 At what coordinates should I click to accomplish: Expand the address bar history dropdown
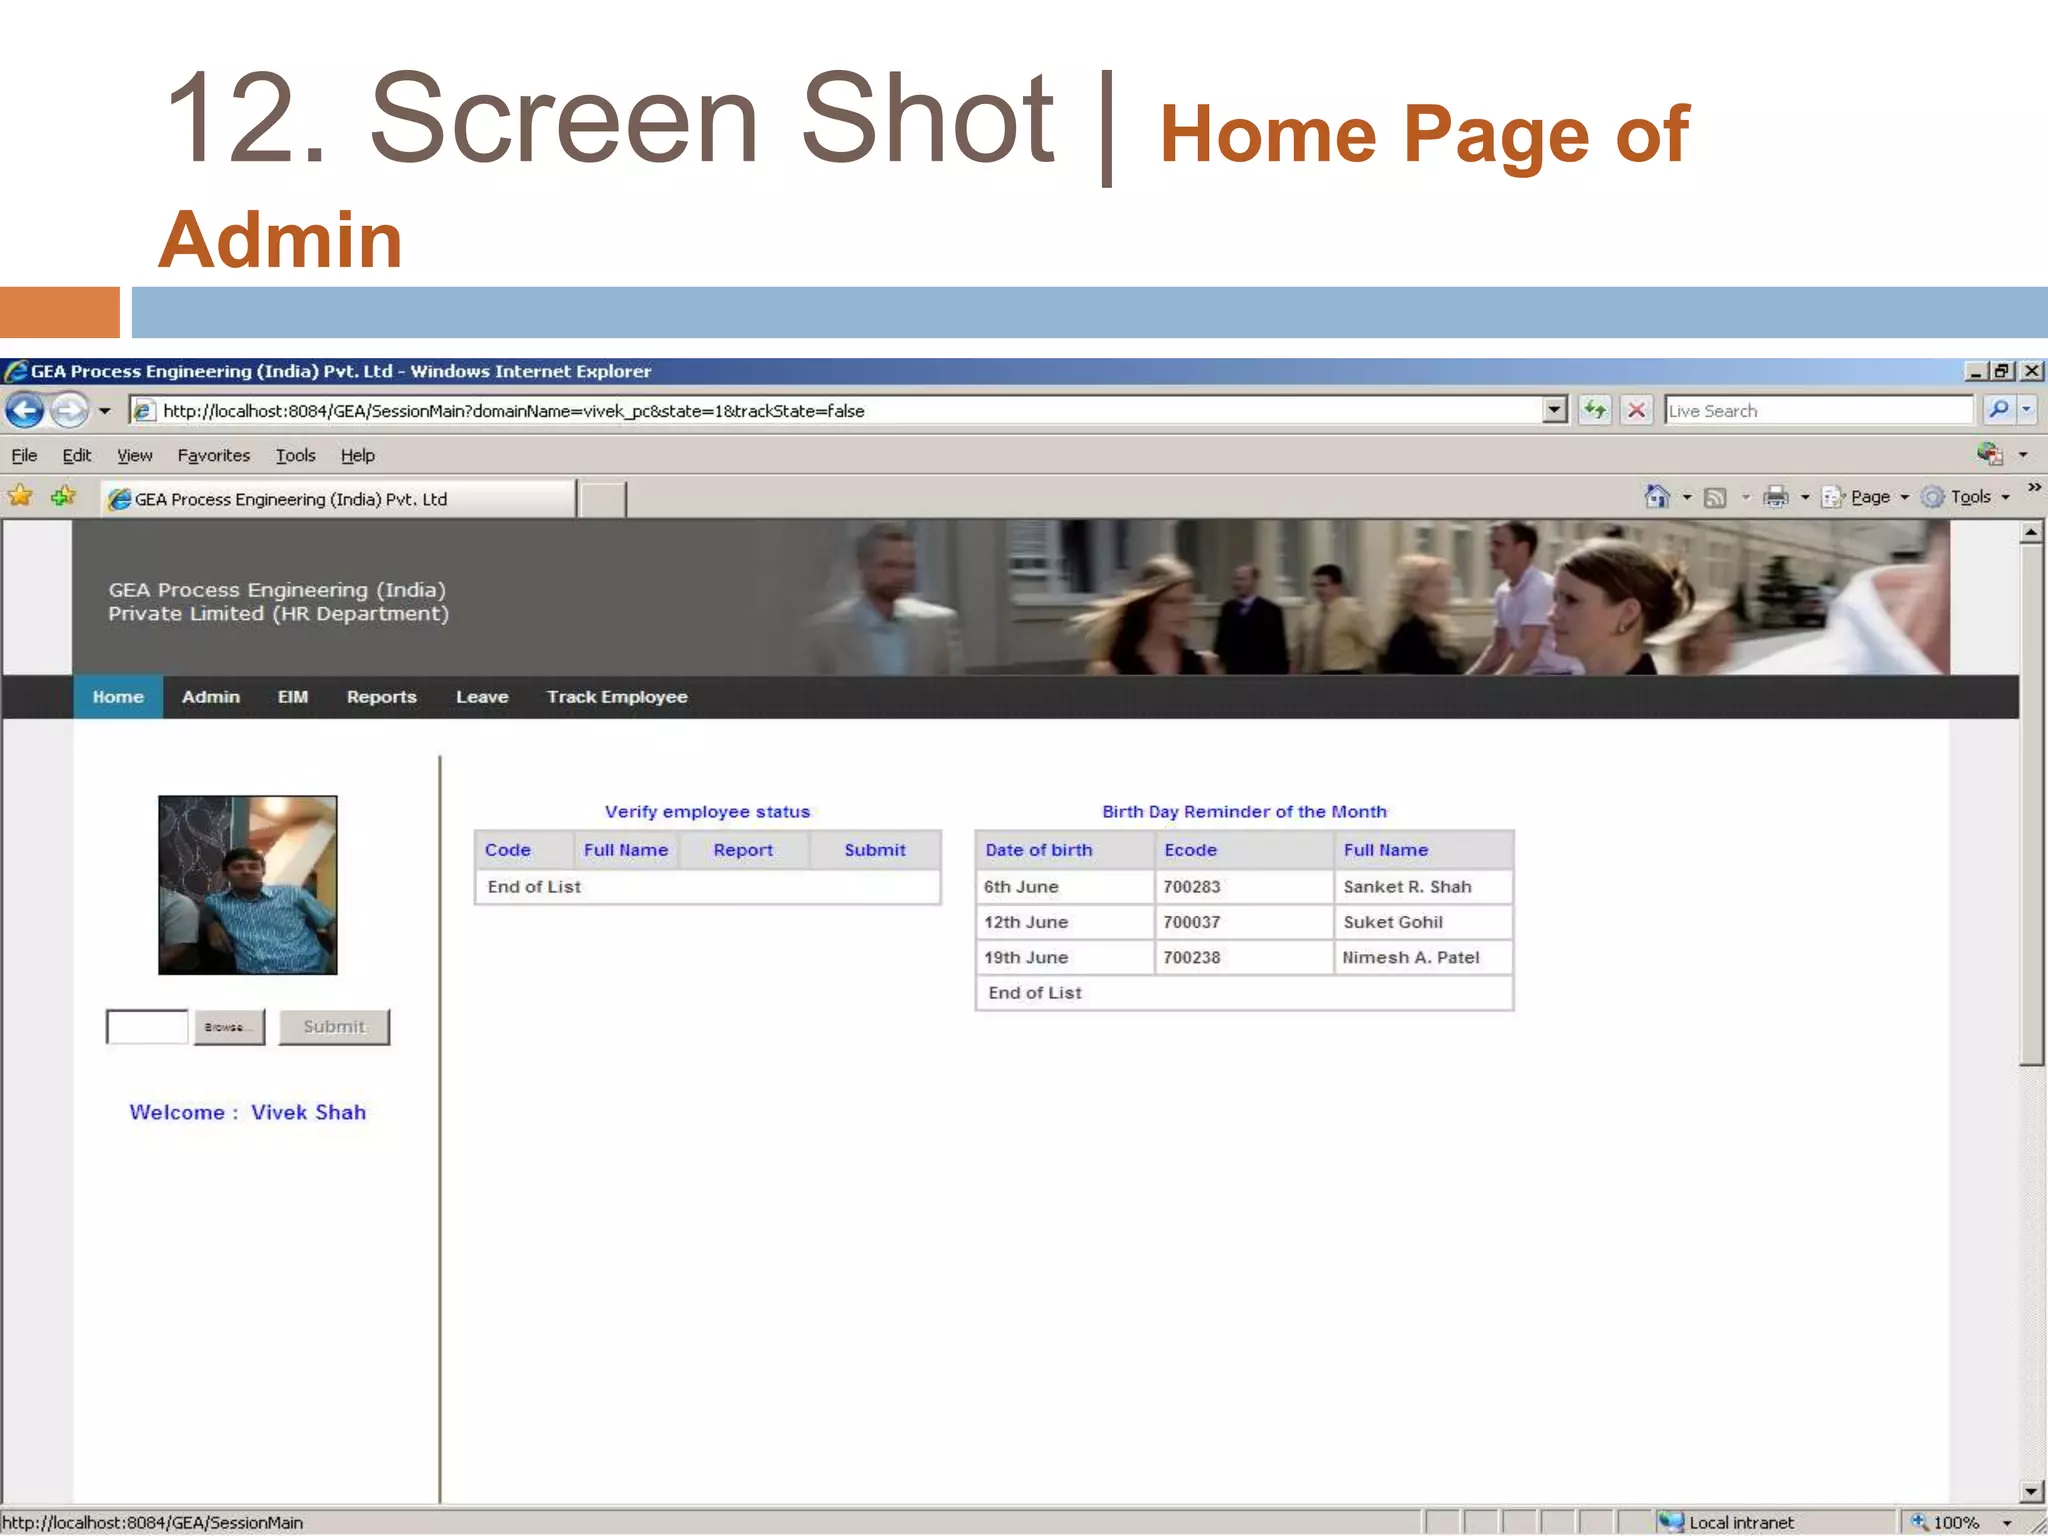coord(1554,410)
